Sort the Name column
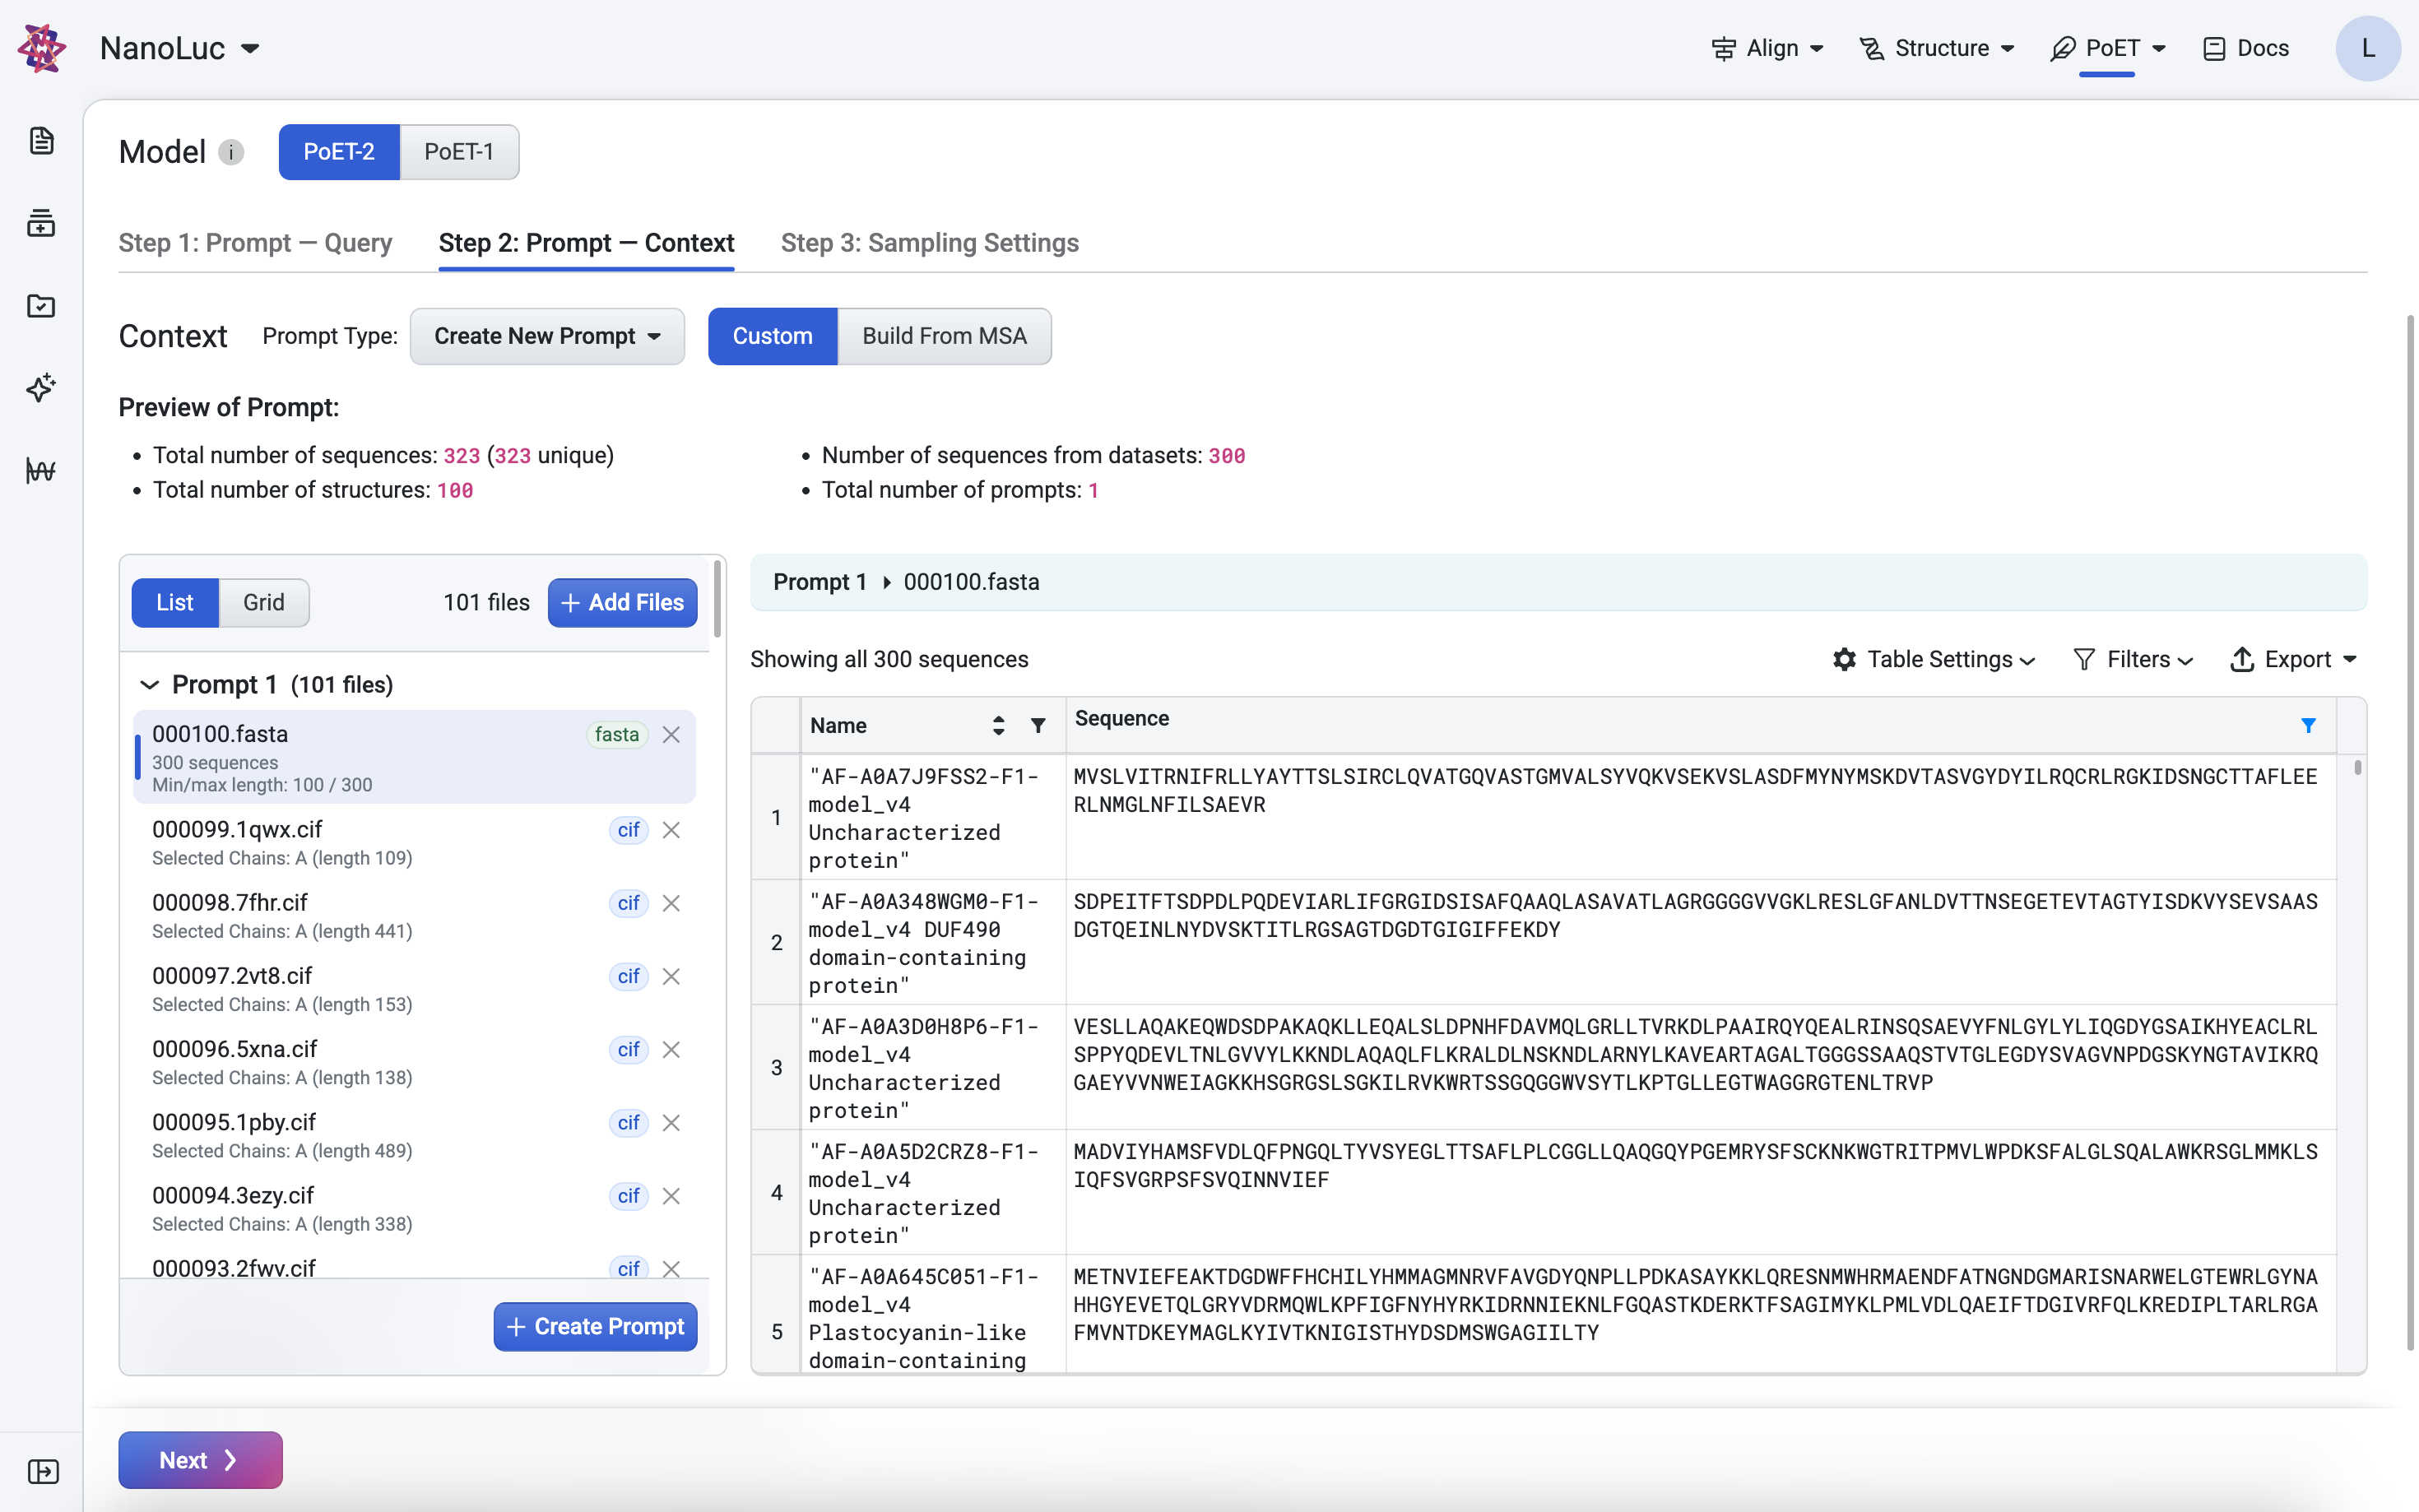The width and height of the screenshot is (2419, 1512). (x=998, y=725)
